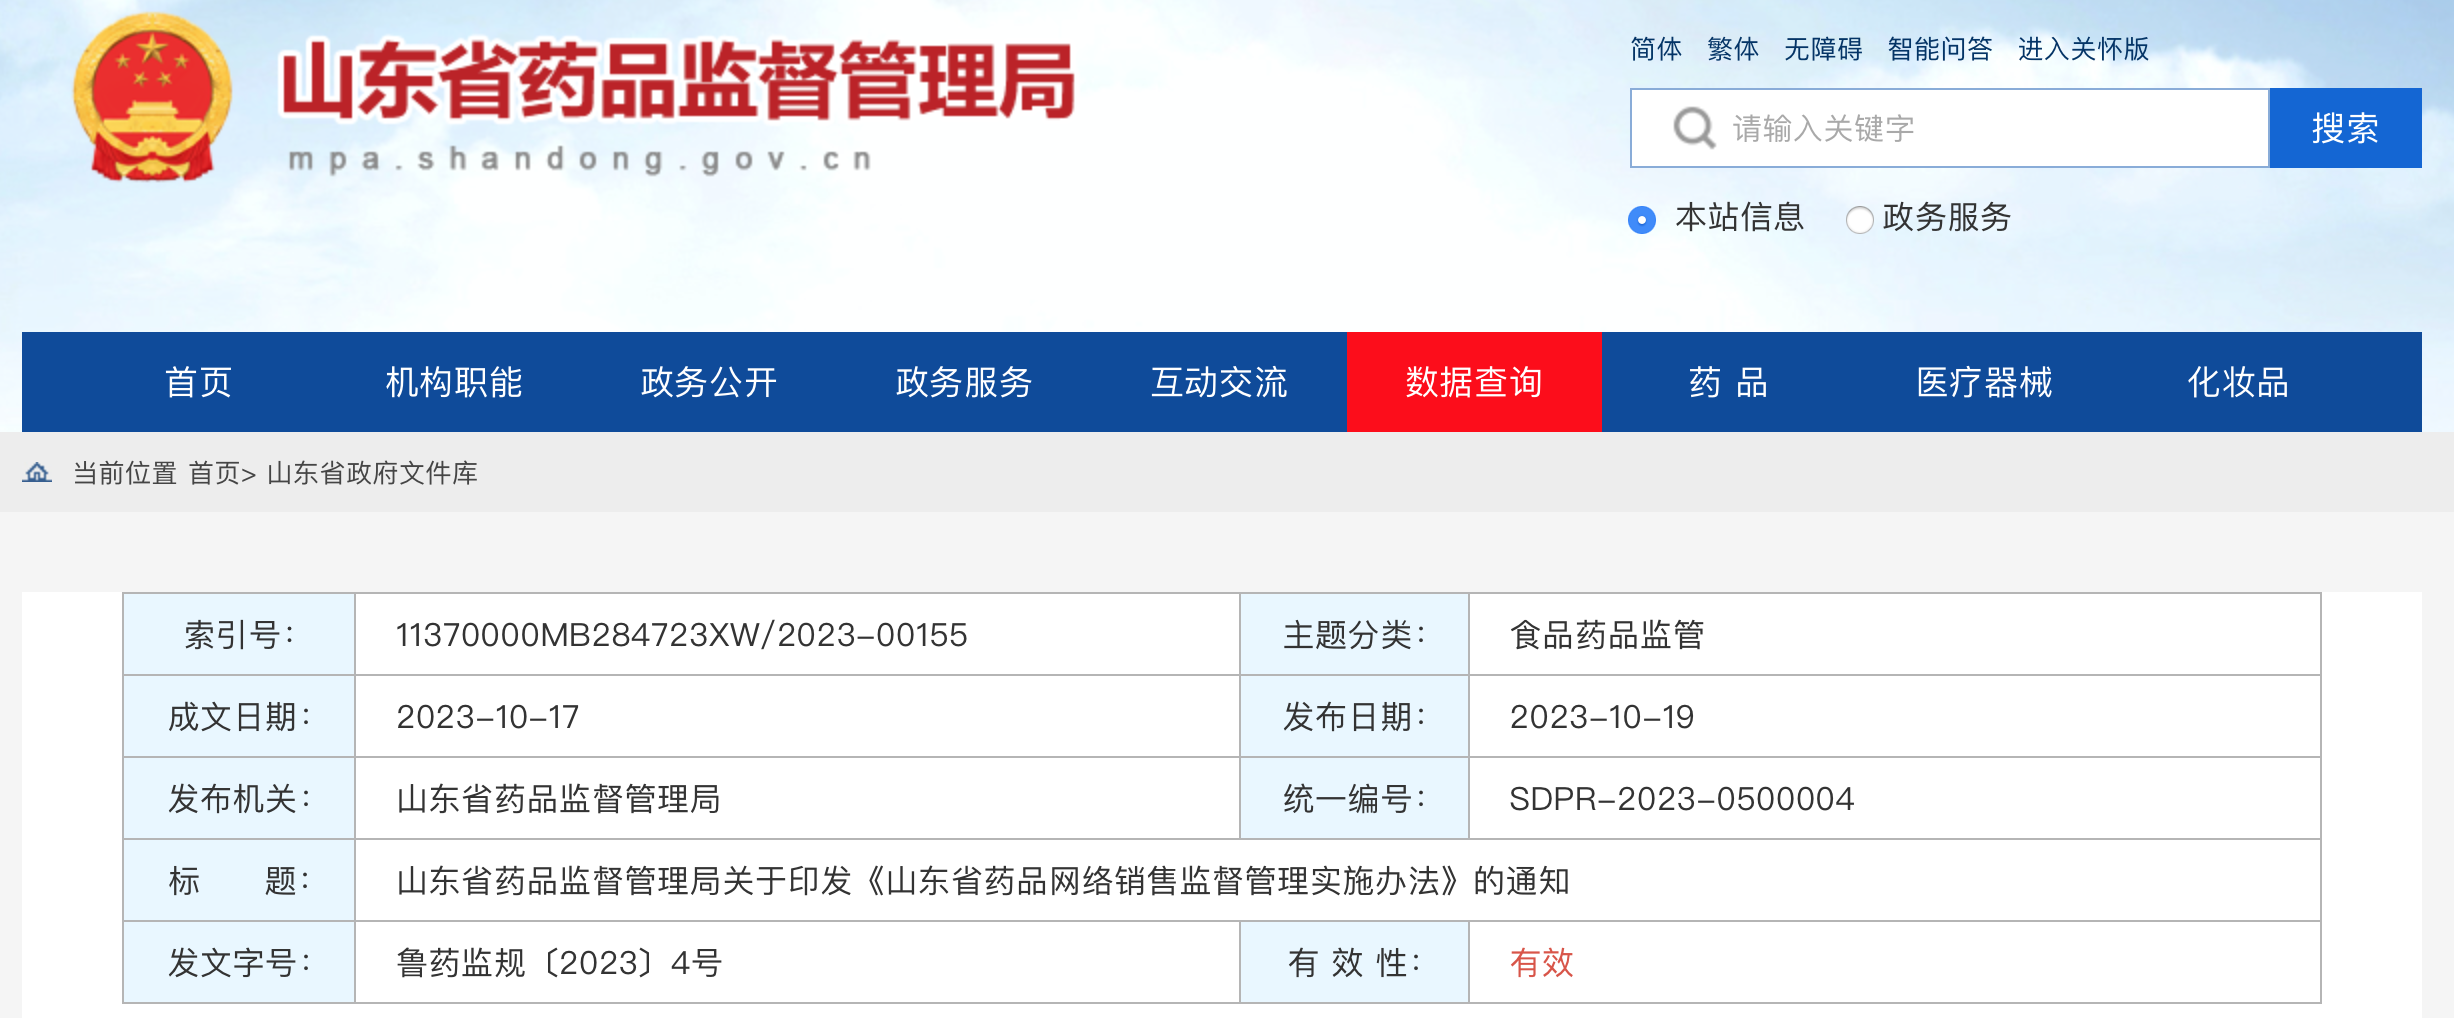Click the 发布机关 value 山东省药品监督管理局
This screenshot has height=1018, width=2454.
click(x=558, y=799)
